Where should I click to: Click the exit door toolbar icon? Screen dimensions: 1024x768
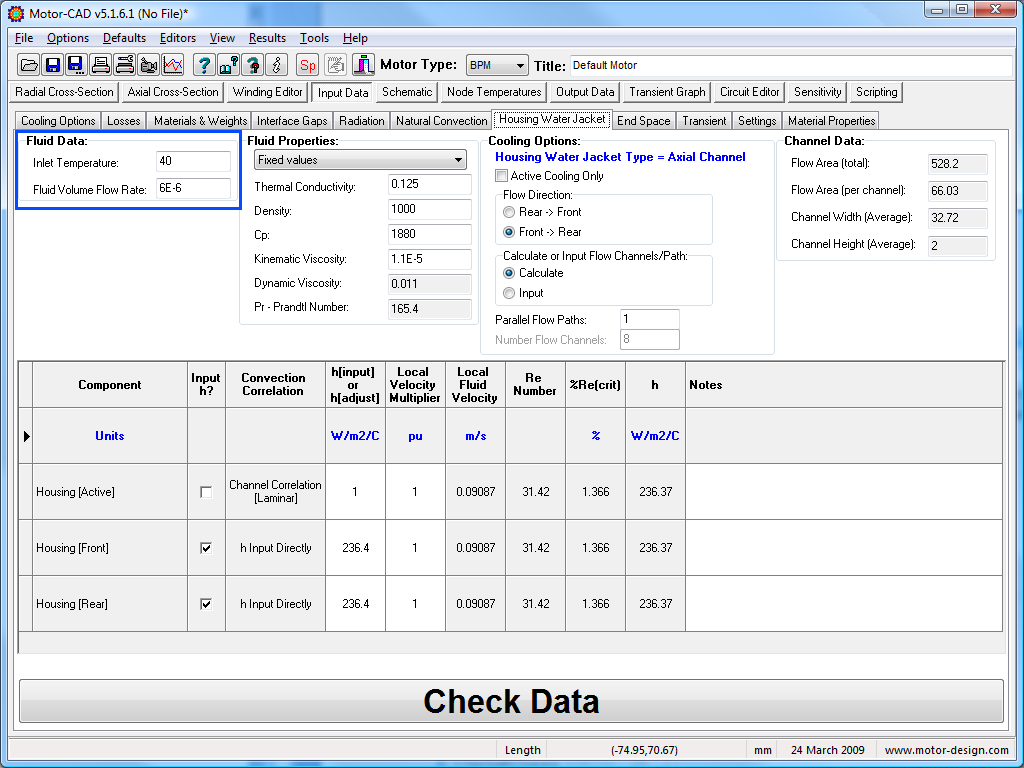point(363,65)
